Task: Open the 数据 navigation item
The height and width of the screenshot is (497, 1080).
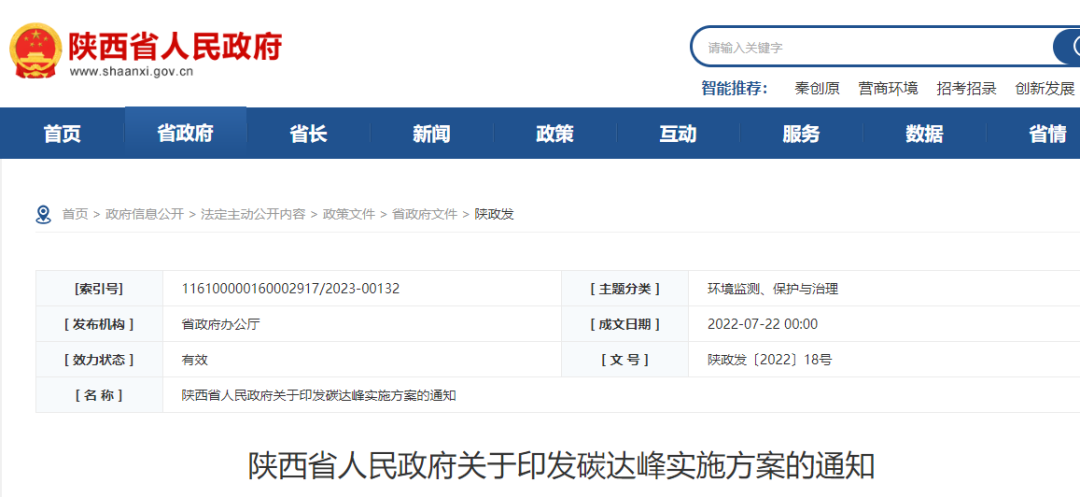Action: tap(924, 134)
